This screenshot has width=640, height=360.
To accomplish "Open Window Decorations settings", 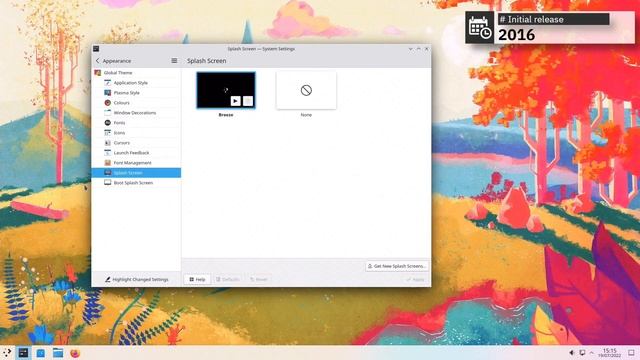I will (x=136, y=113).
